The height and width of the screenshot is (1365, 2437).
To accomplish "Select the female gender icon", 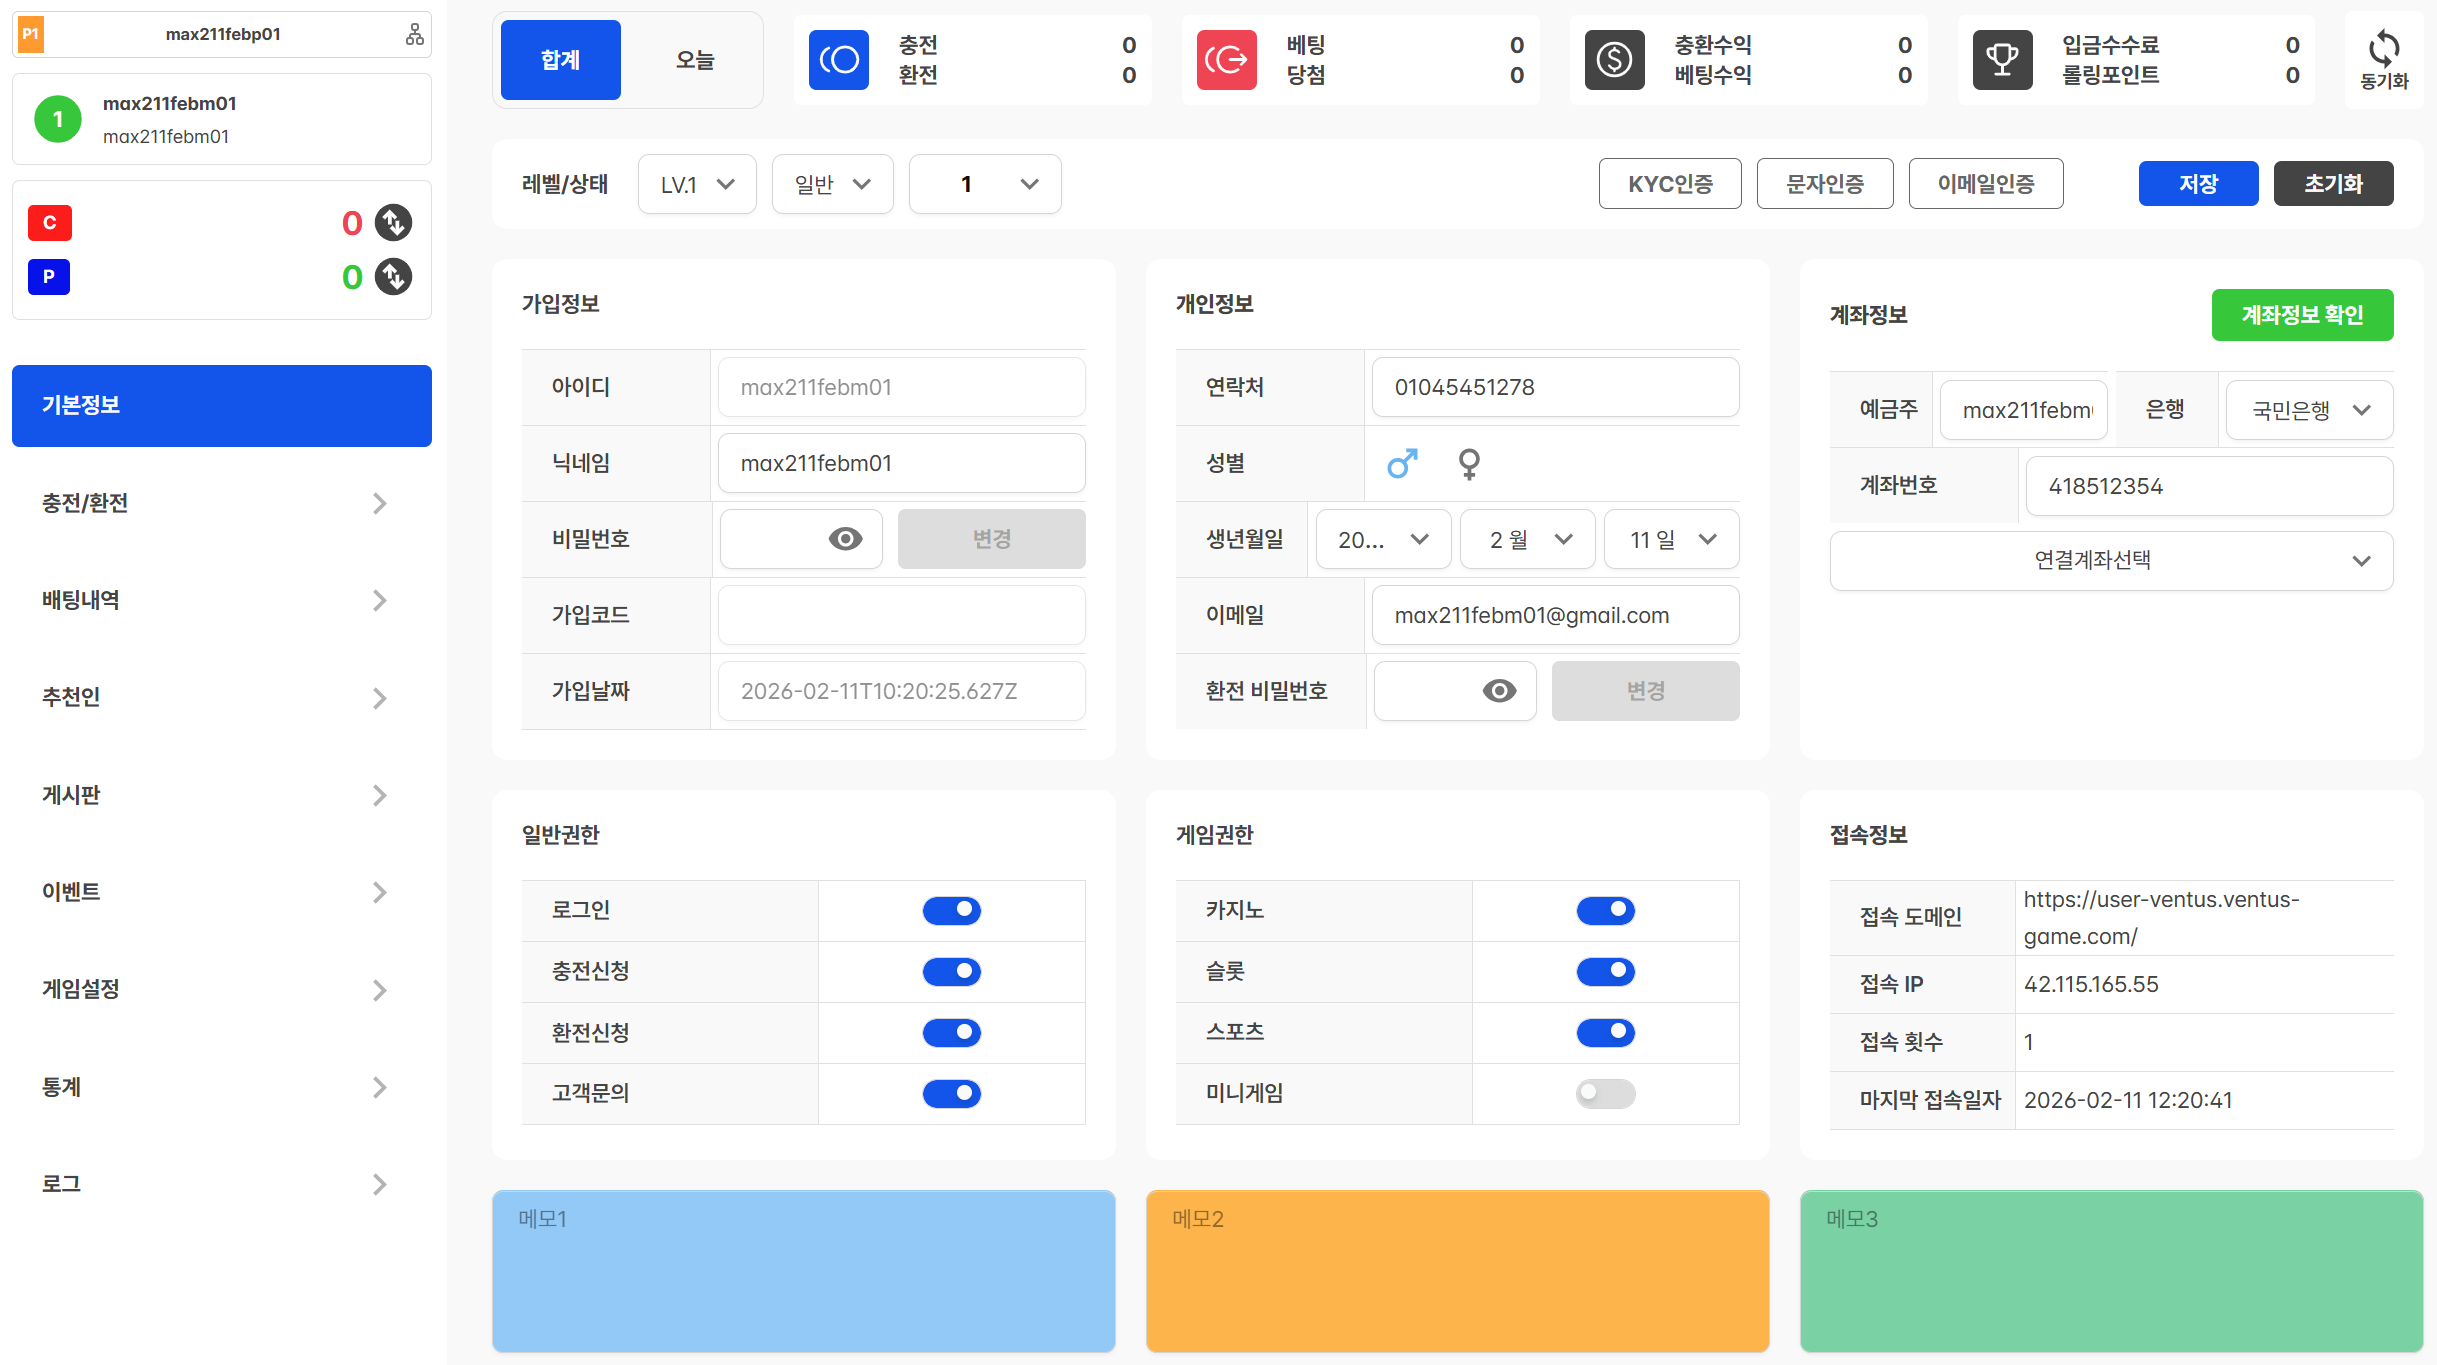I will (1468, 463).
